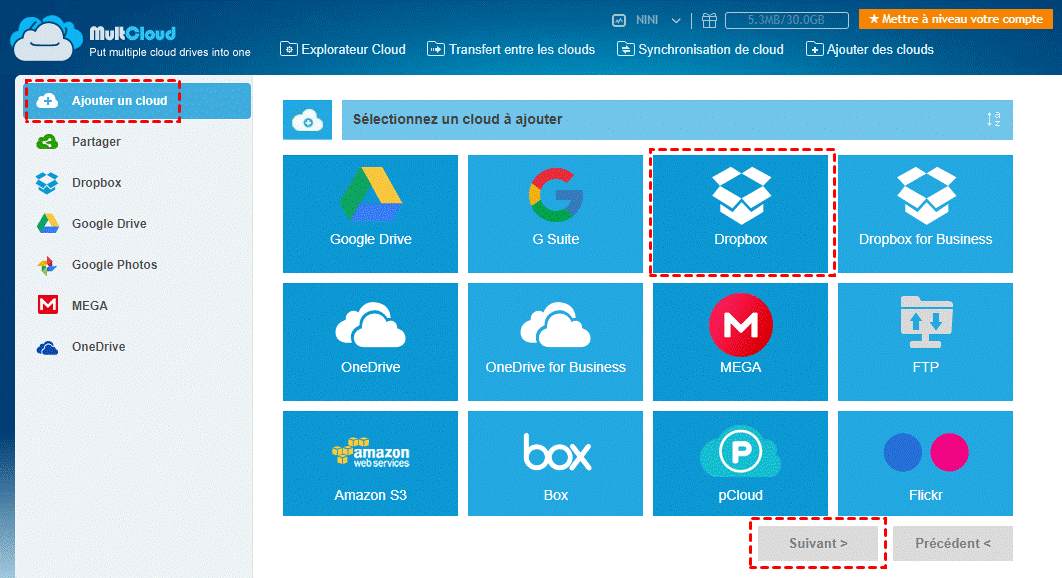Screen dimensions: 1062x578
Task: Click Mettre à niveau votre compte
Action: pos(956,19)
